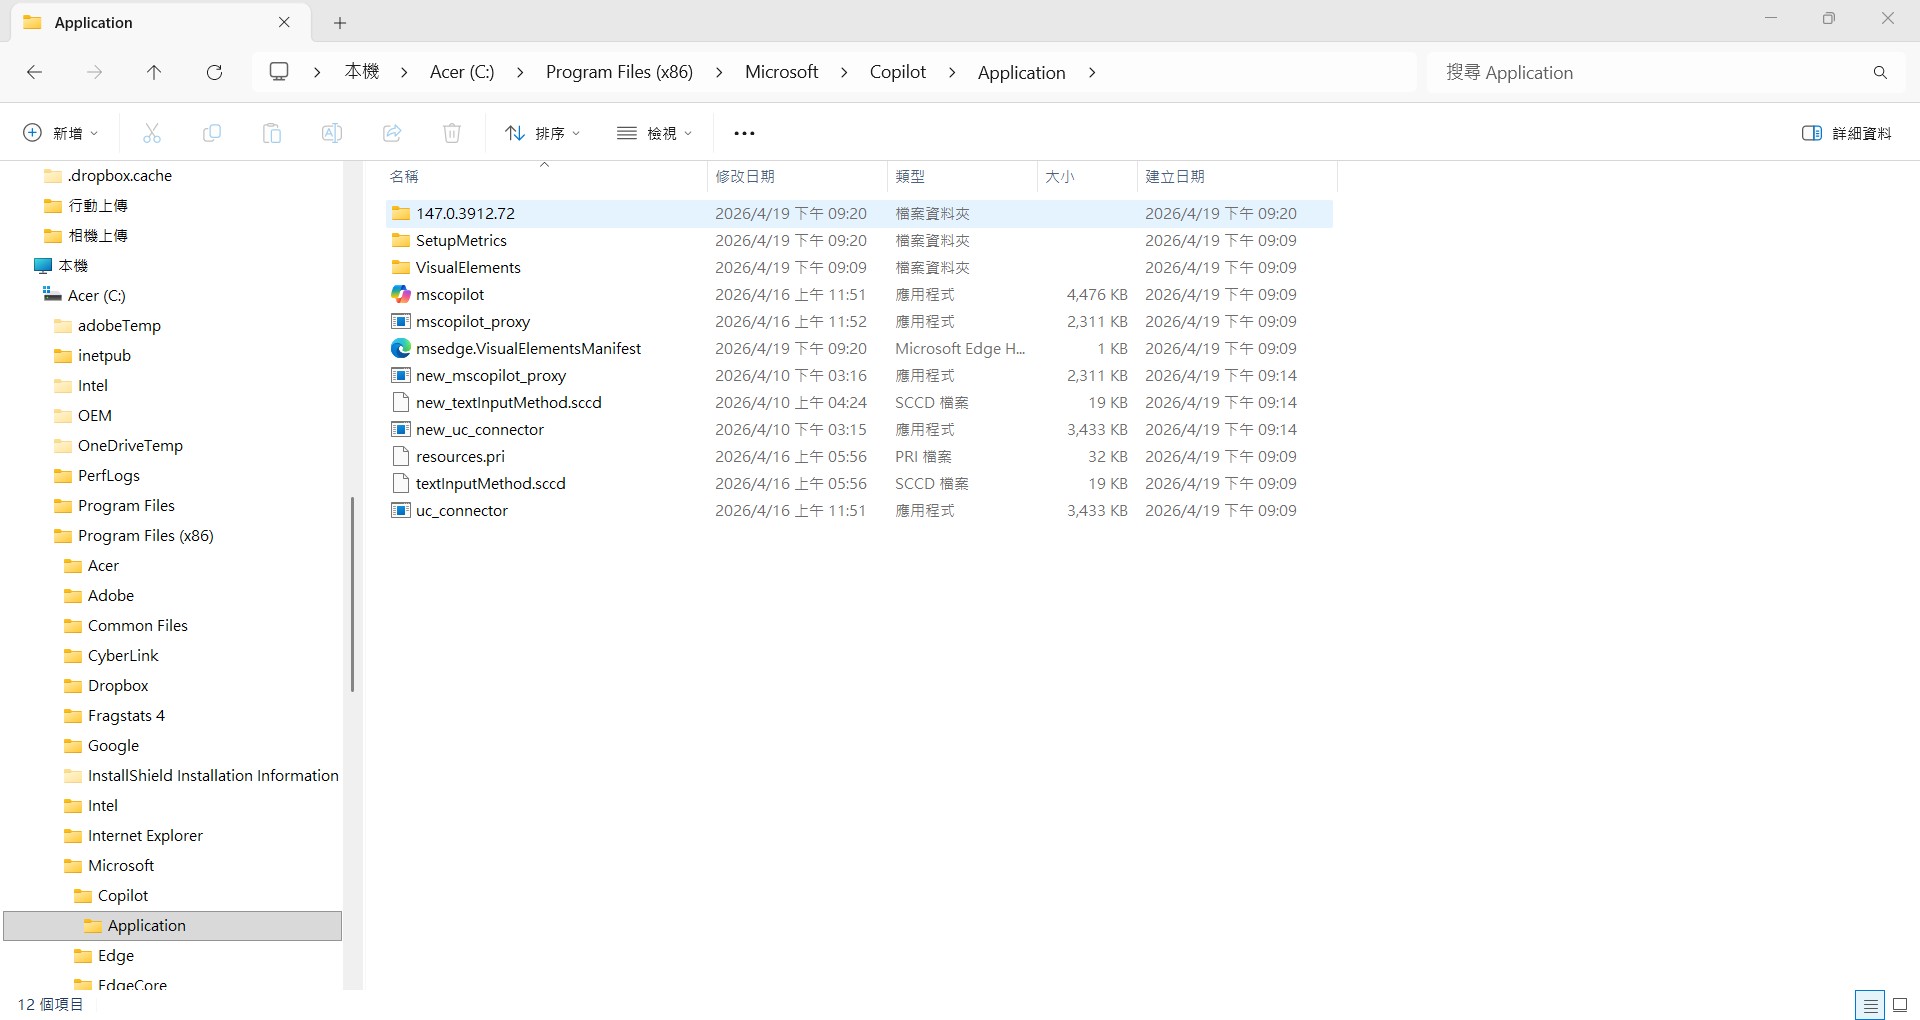Go back to previous folder
The height and width of the screenshot is (1020, 1920).
tap(34, 72)
